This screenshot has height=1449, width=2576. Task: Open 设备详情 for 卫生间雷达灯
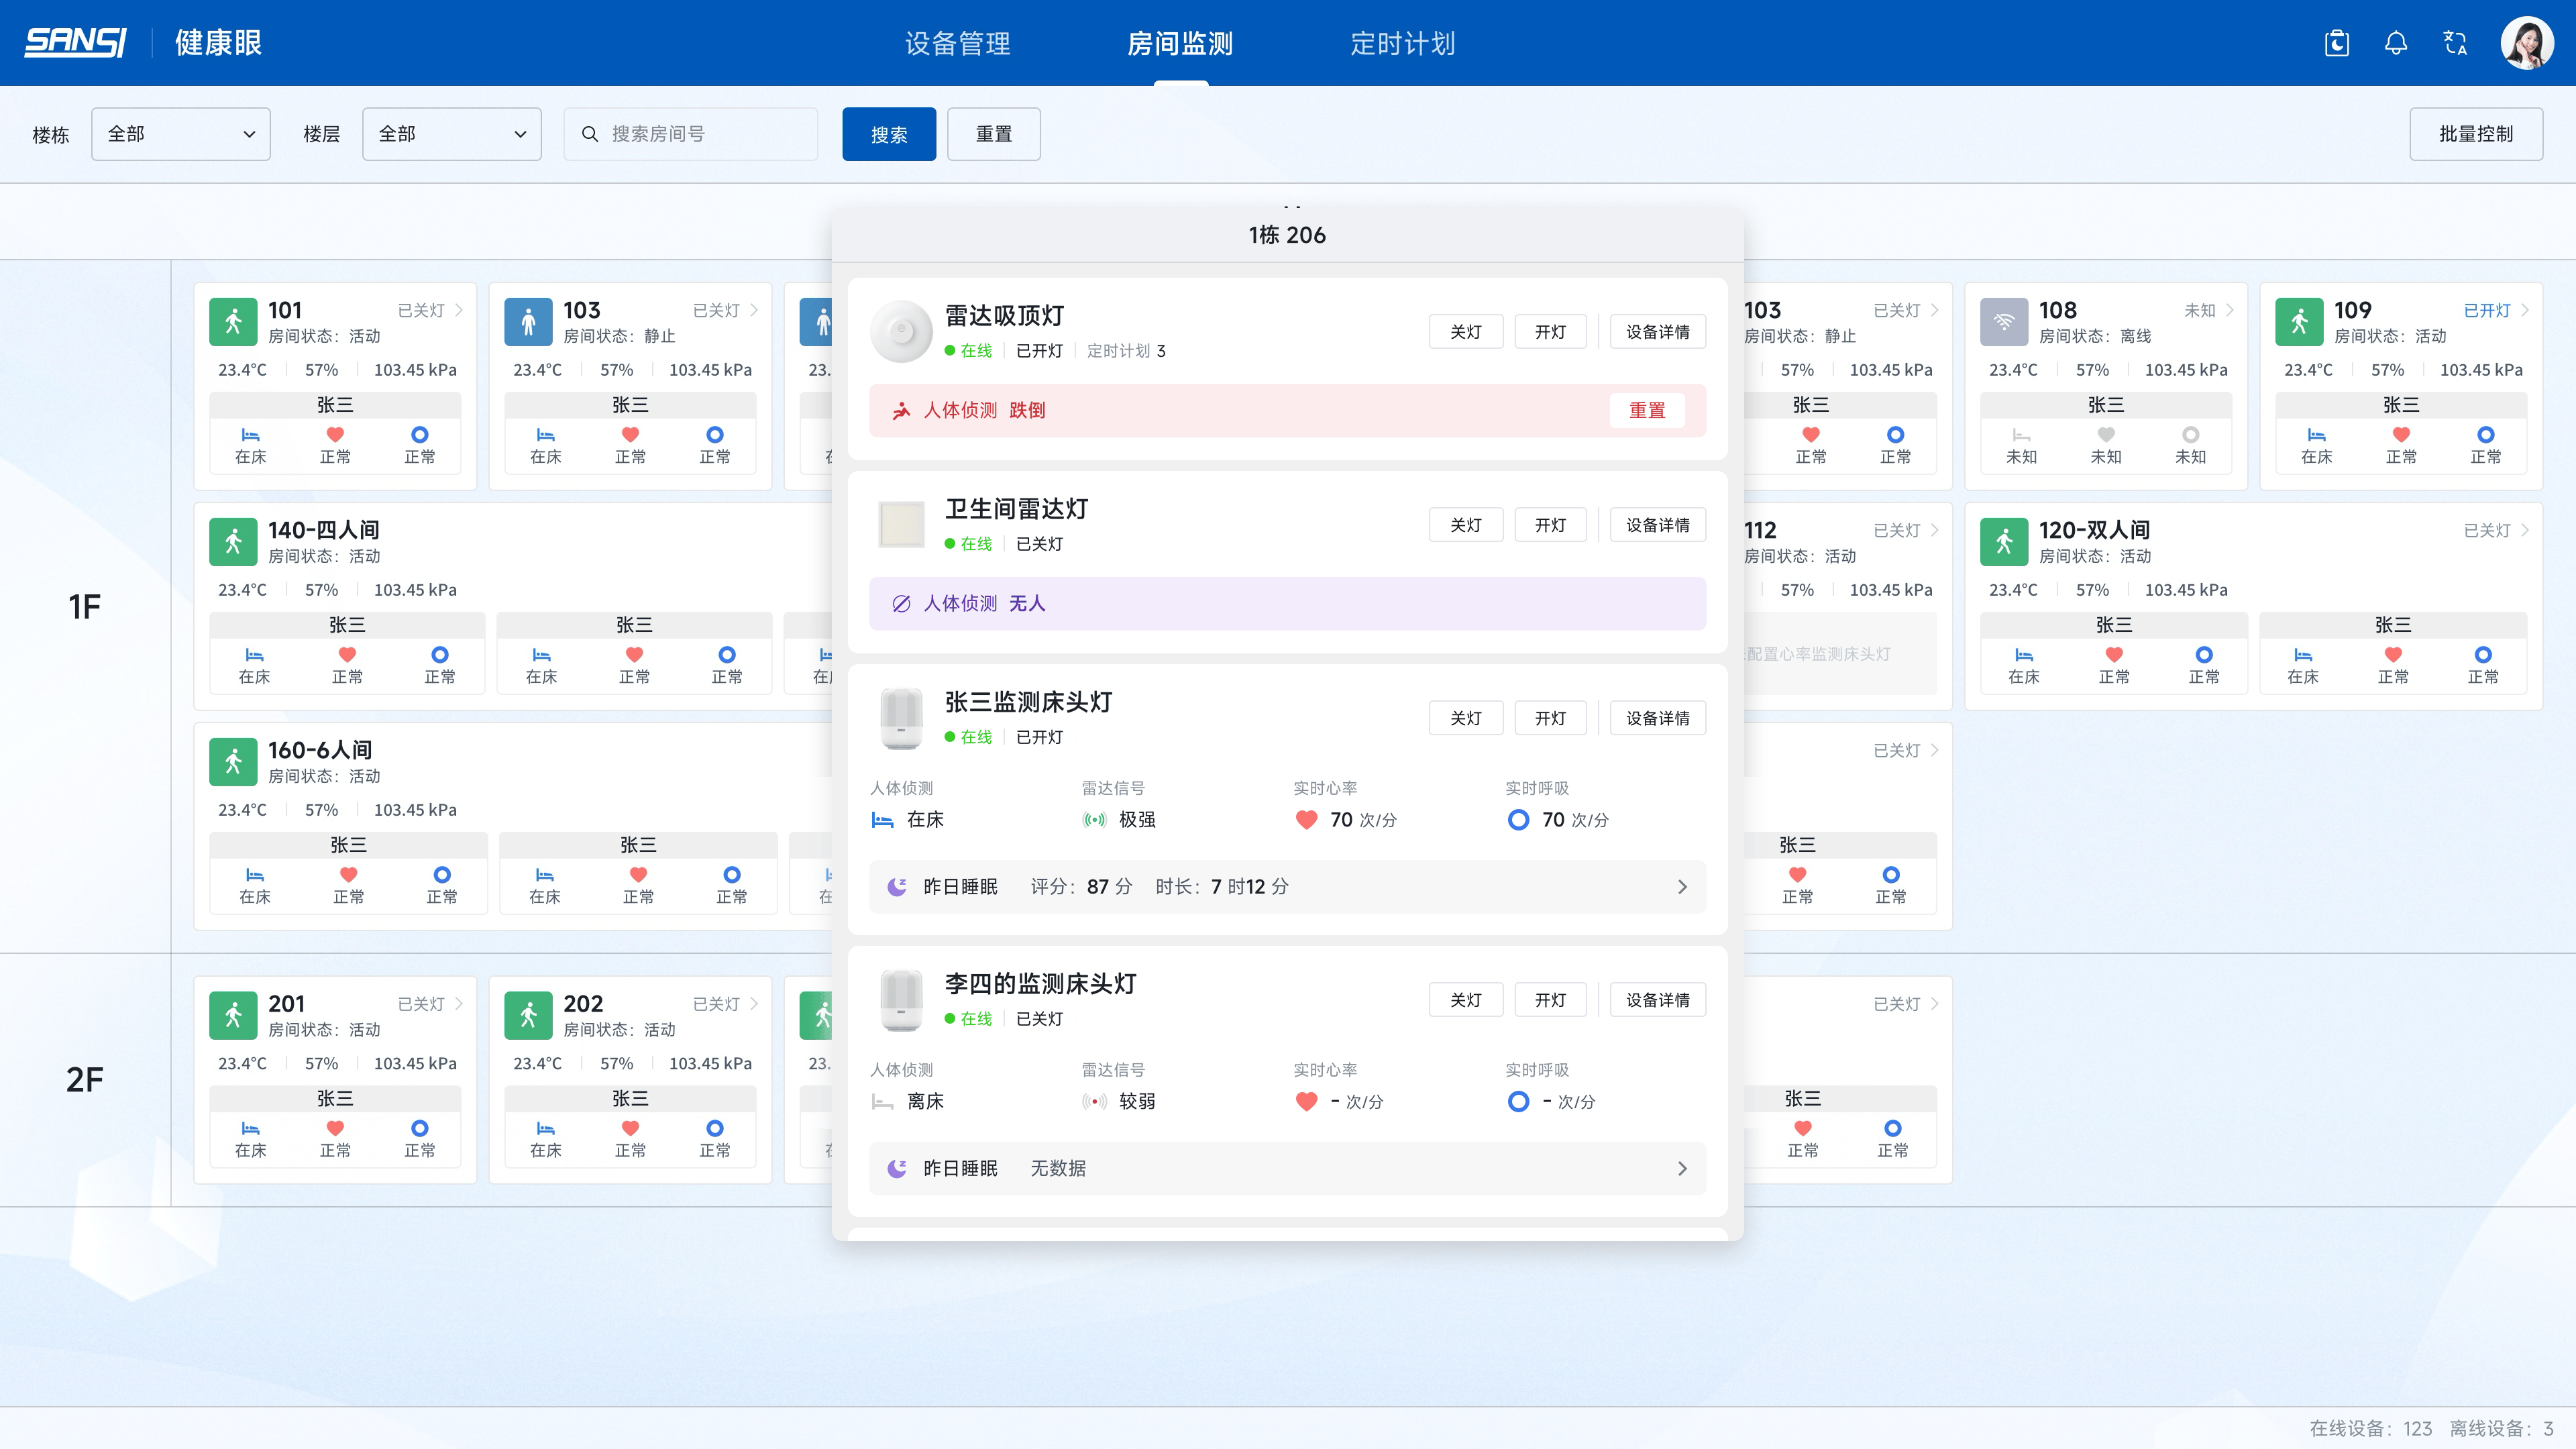coord(1658,525)
